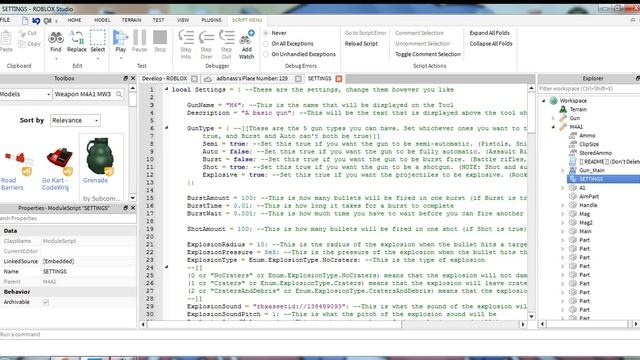
Task: Close the SETTINGS script tab
Action: tap(339, 79)
